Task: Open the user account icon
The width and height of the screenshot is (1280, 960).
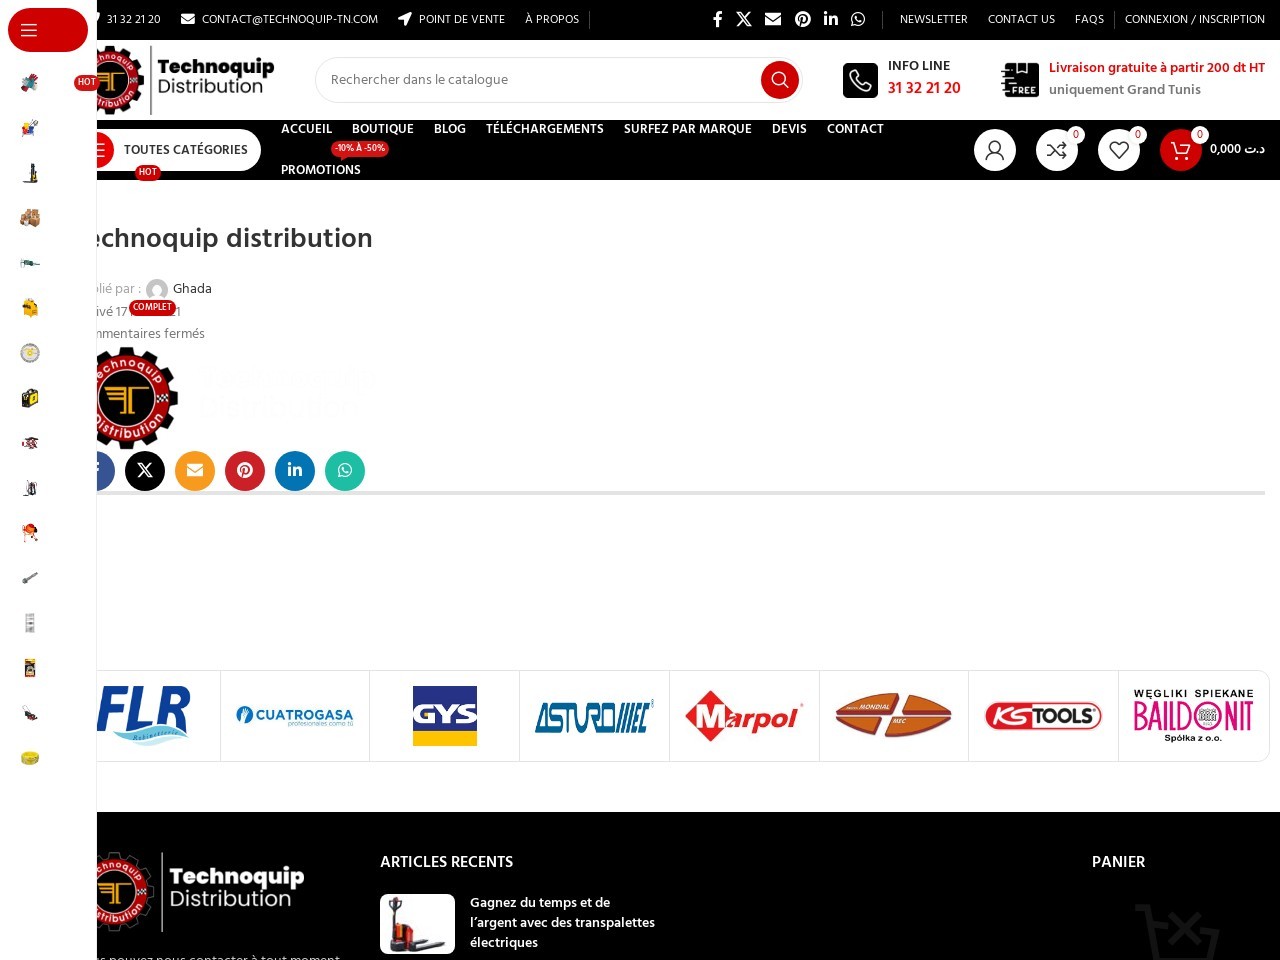Action: [x=995, y=150]
